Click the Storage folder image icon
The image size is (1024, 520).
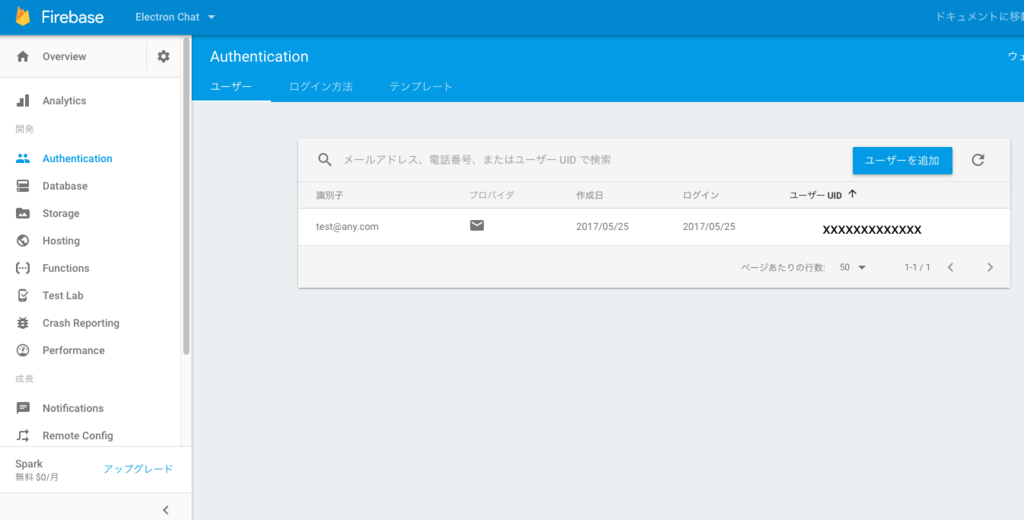point(23,213)
